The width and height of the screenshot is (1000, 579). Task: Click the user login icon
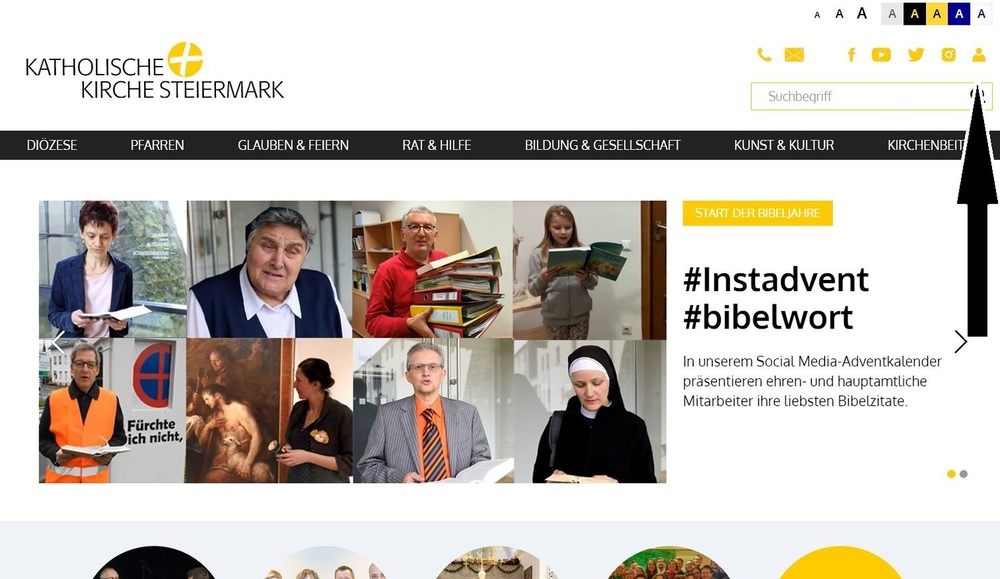click(x=979, y=55)
